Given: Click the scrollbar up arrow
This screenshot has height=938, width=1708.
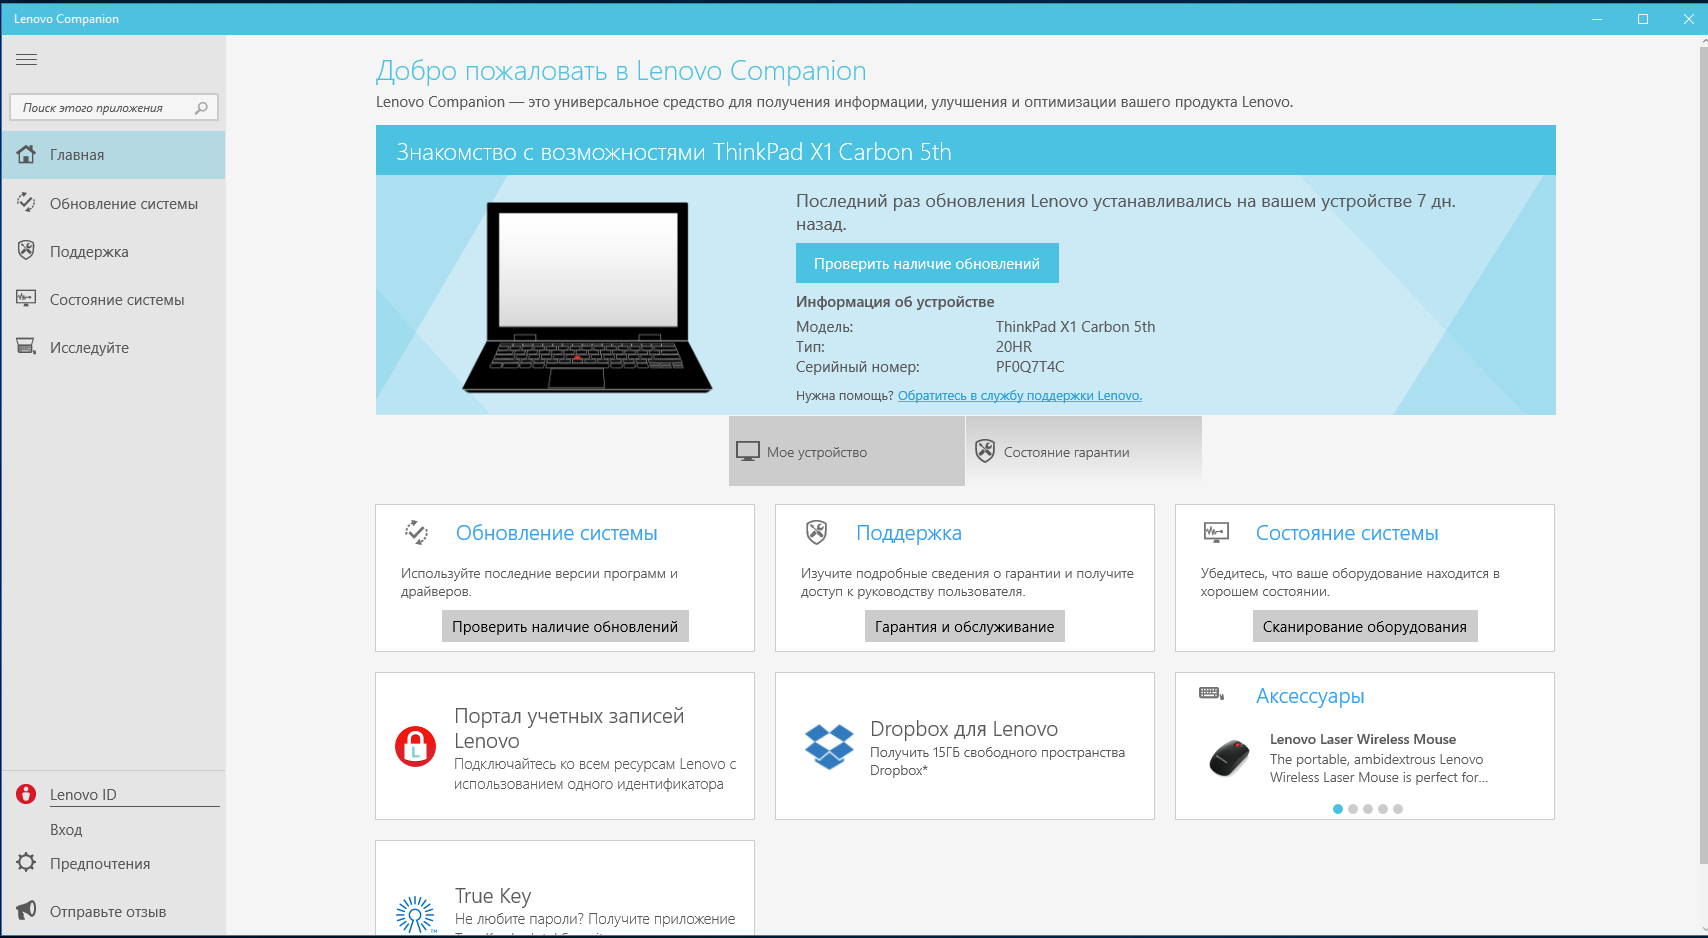Looking at the screenshot, I should [1702, 41].
